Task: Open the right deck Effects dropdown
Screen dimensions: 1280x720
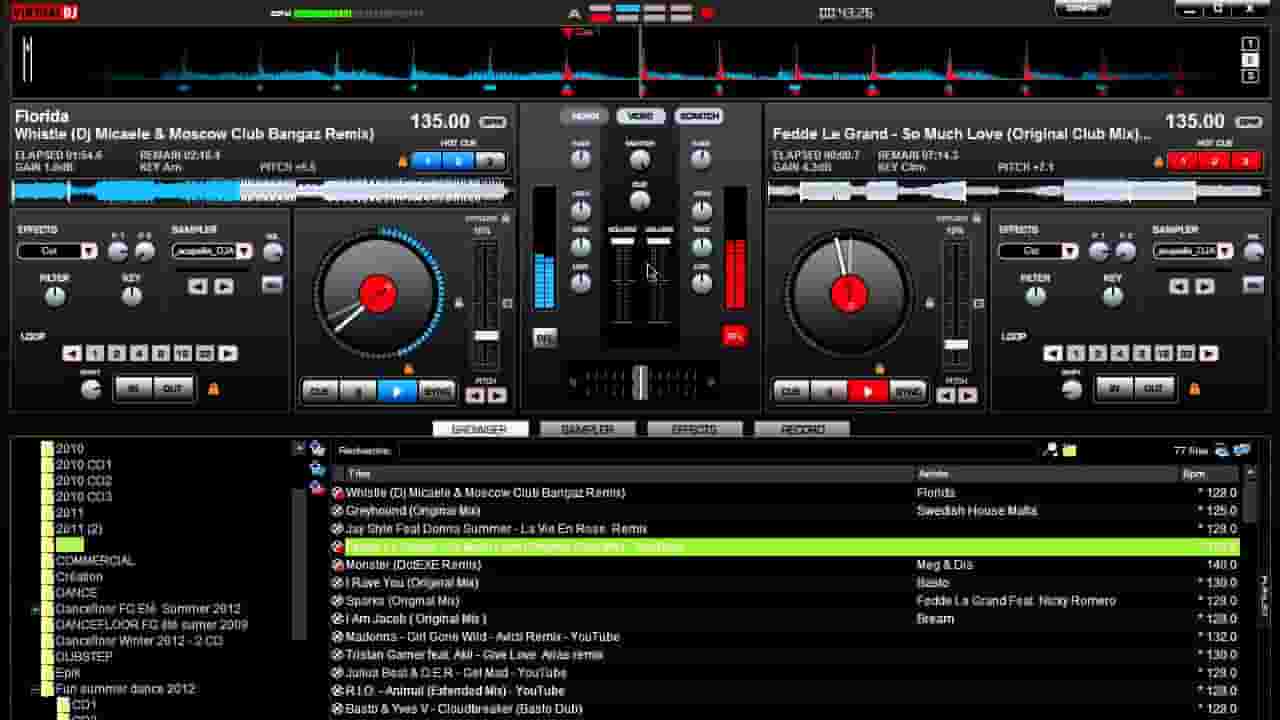Action: point(1070,251)
